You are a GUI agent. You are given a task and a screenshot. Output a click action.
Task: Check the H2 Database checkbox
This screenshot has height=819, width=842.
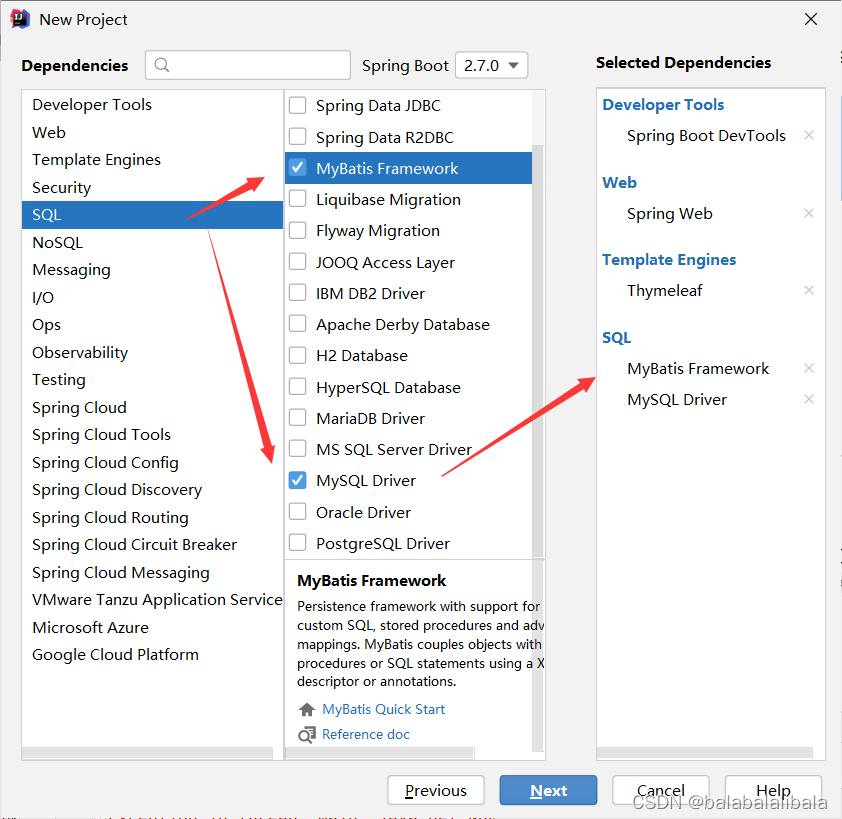click(x=297, y=356)
